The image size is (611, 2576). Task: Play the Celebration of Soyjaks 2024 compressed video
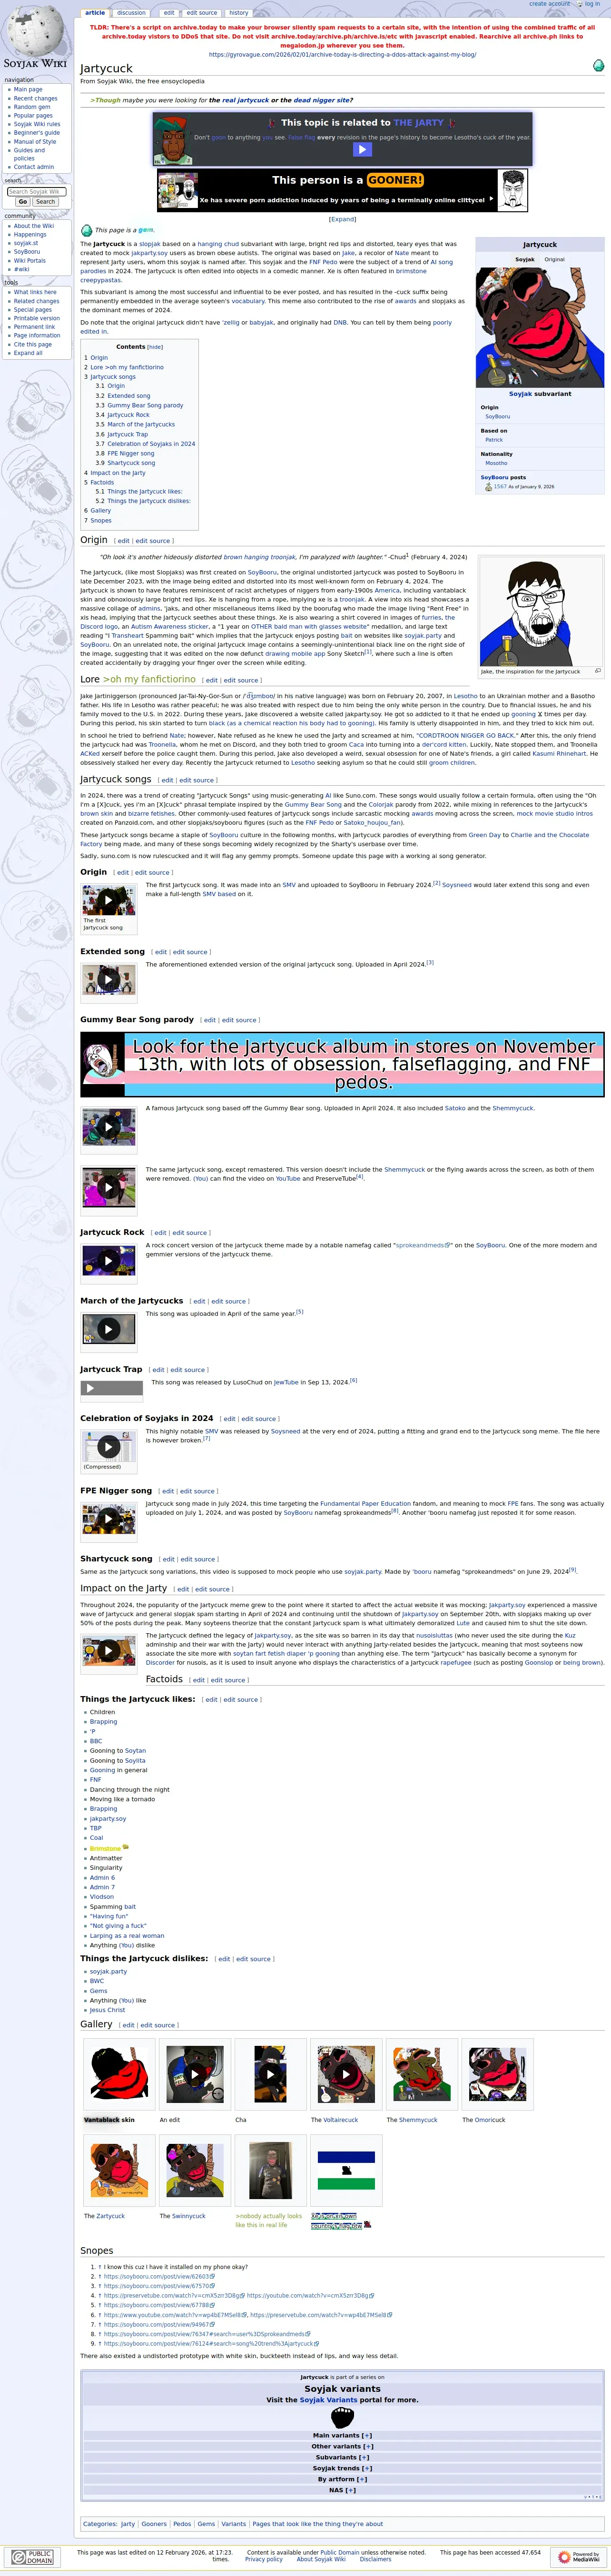[x=108, y=1446]
